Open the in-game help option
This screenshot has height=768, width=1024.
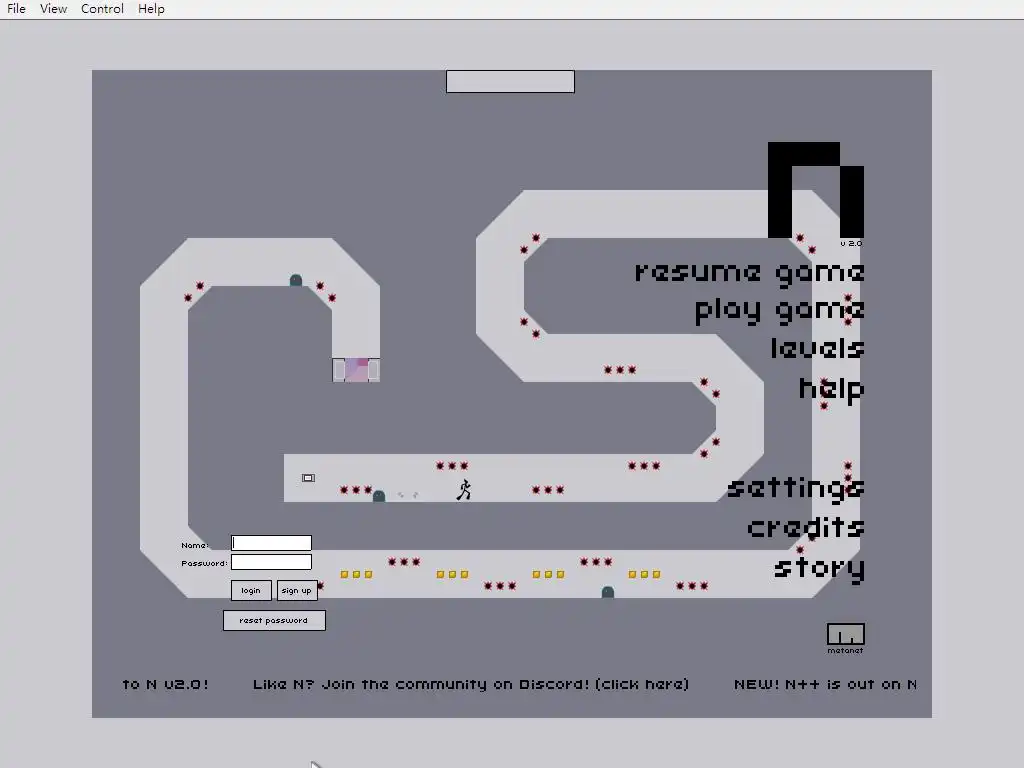click(x=832, y=389)
